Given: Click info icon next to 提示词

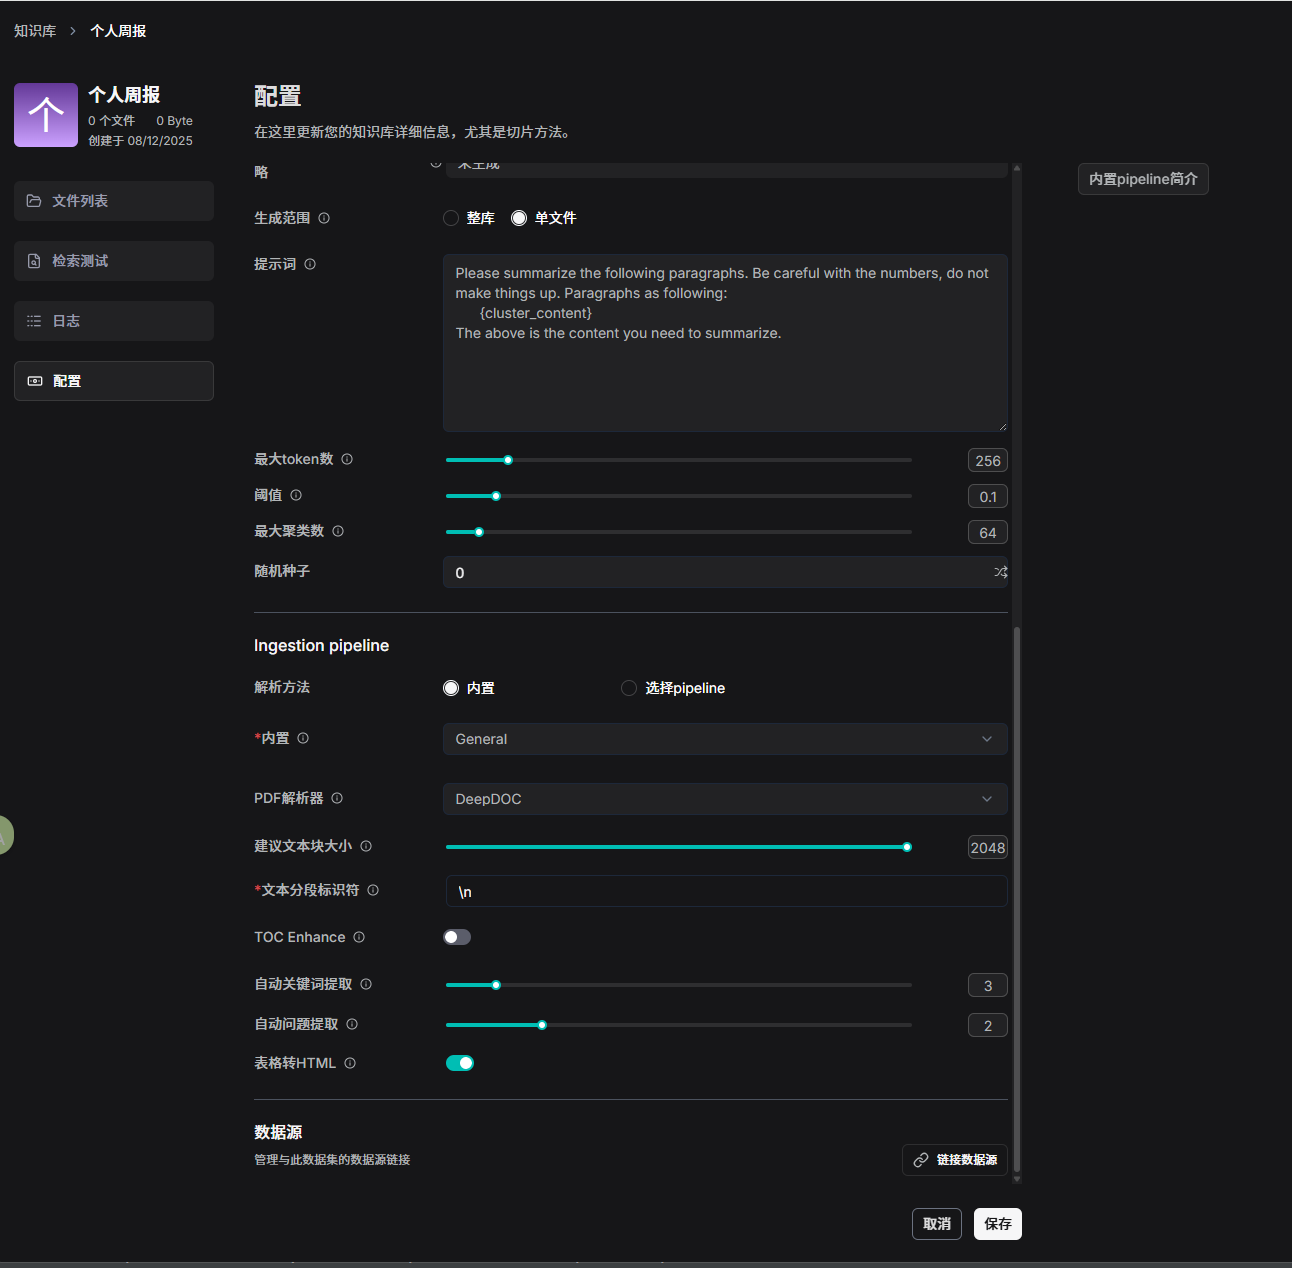Looking at the screenshot, I should point(310,264).
